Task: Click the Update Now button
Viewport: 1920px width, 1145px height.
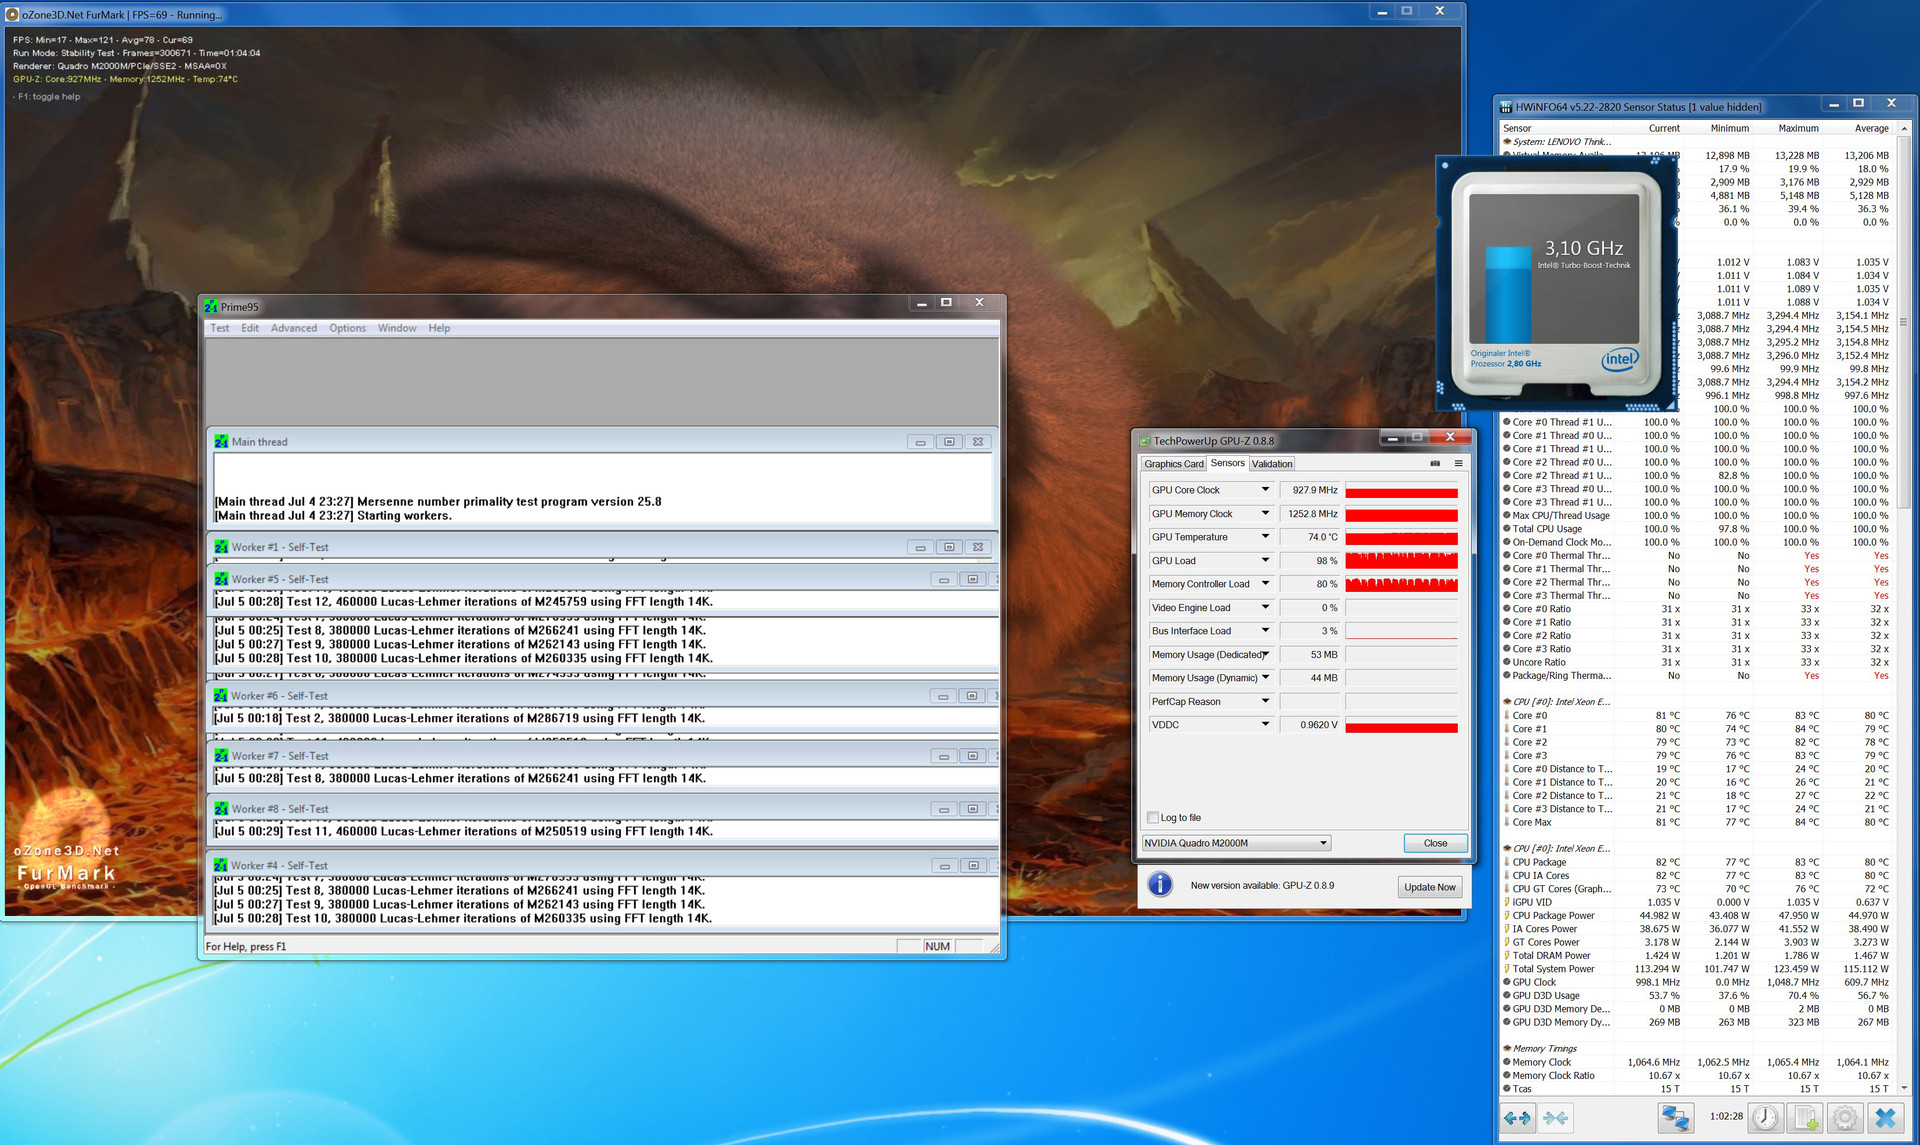Action: pos(1429,887)
